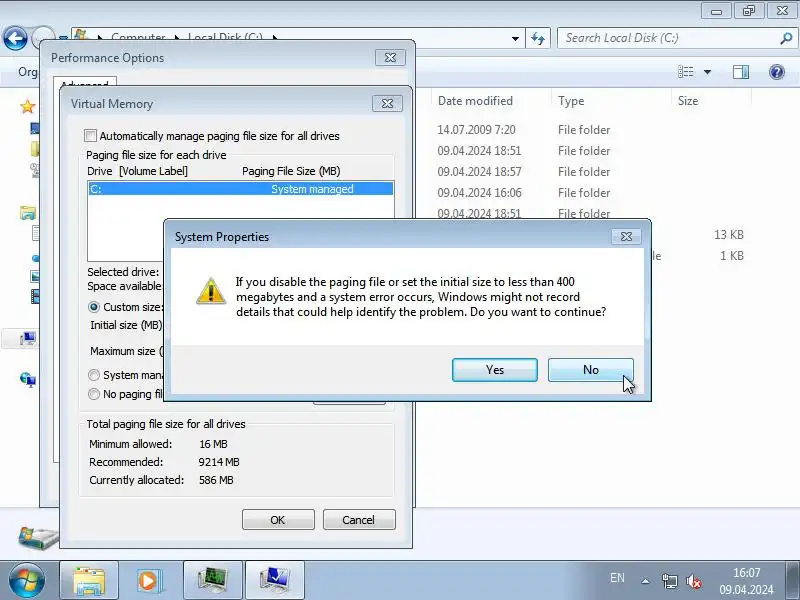Decline the paging file warning with No

pos(590,370)
